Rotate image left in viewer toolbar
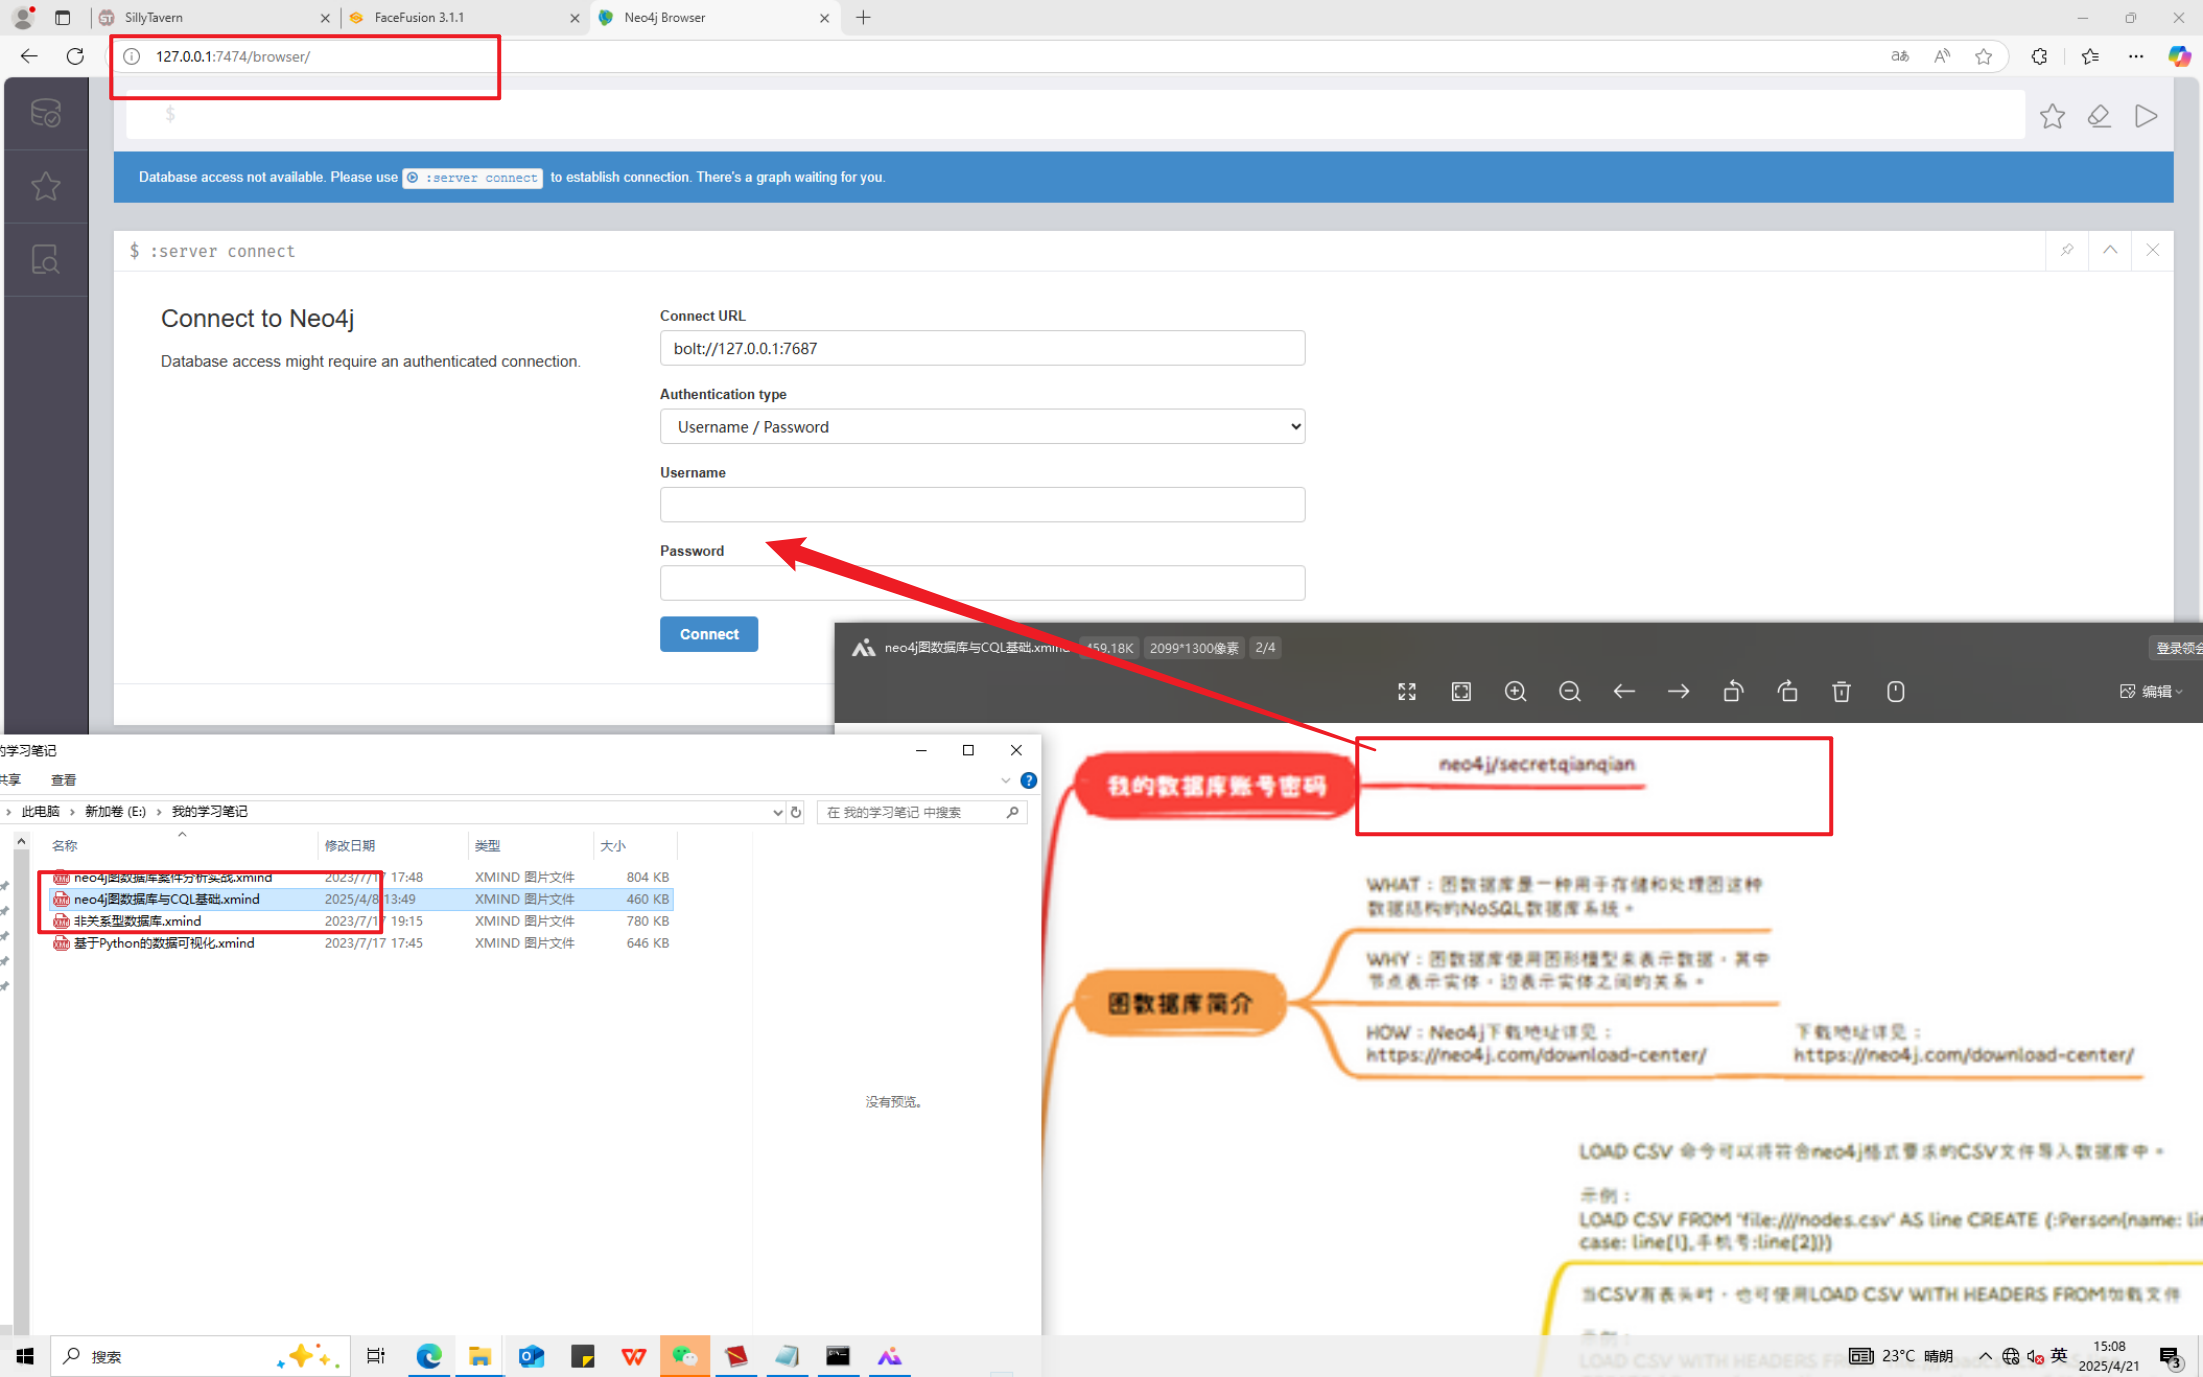This screenshot has width=2203, height=1377. 1733,692
